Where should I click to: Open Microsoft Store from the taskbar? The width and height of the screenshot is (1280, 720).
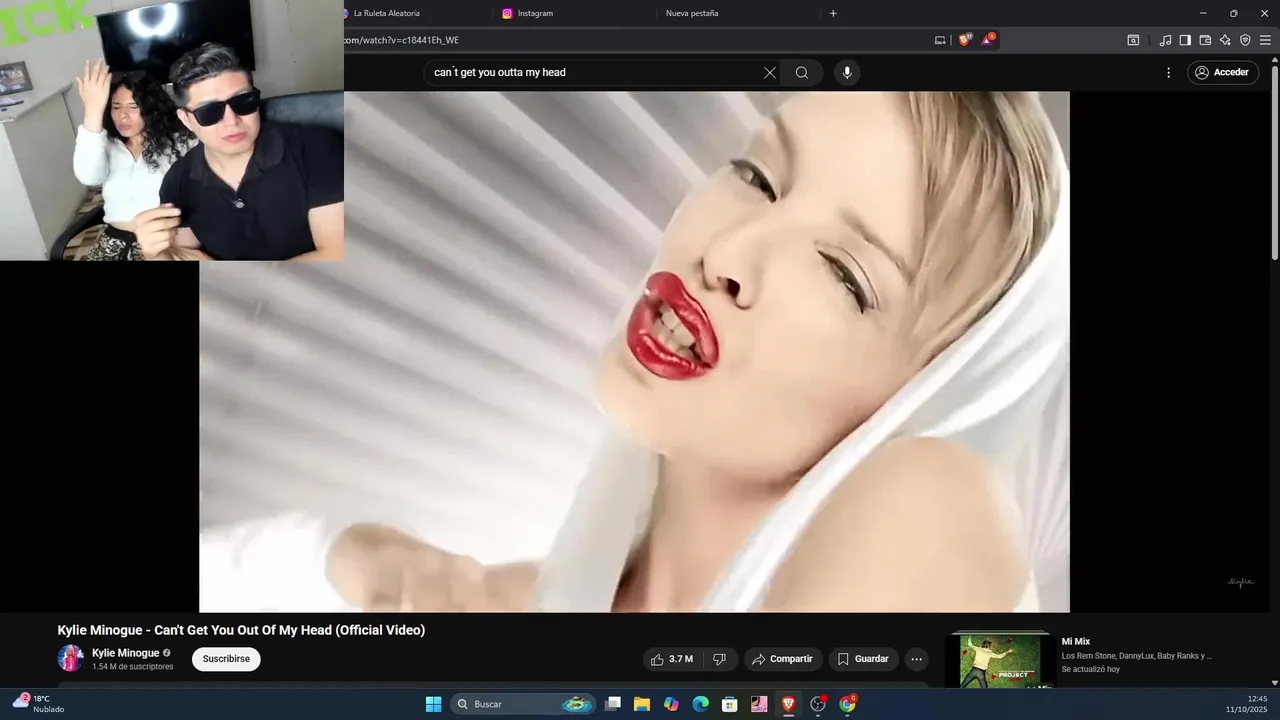[x=730, y=704]
